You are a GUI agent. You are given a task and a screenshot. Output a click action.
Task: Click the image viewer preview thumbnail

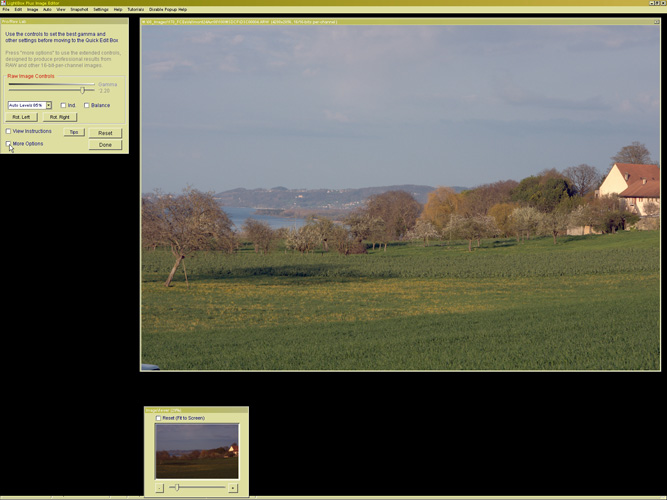[x=196, y=450]
